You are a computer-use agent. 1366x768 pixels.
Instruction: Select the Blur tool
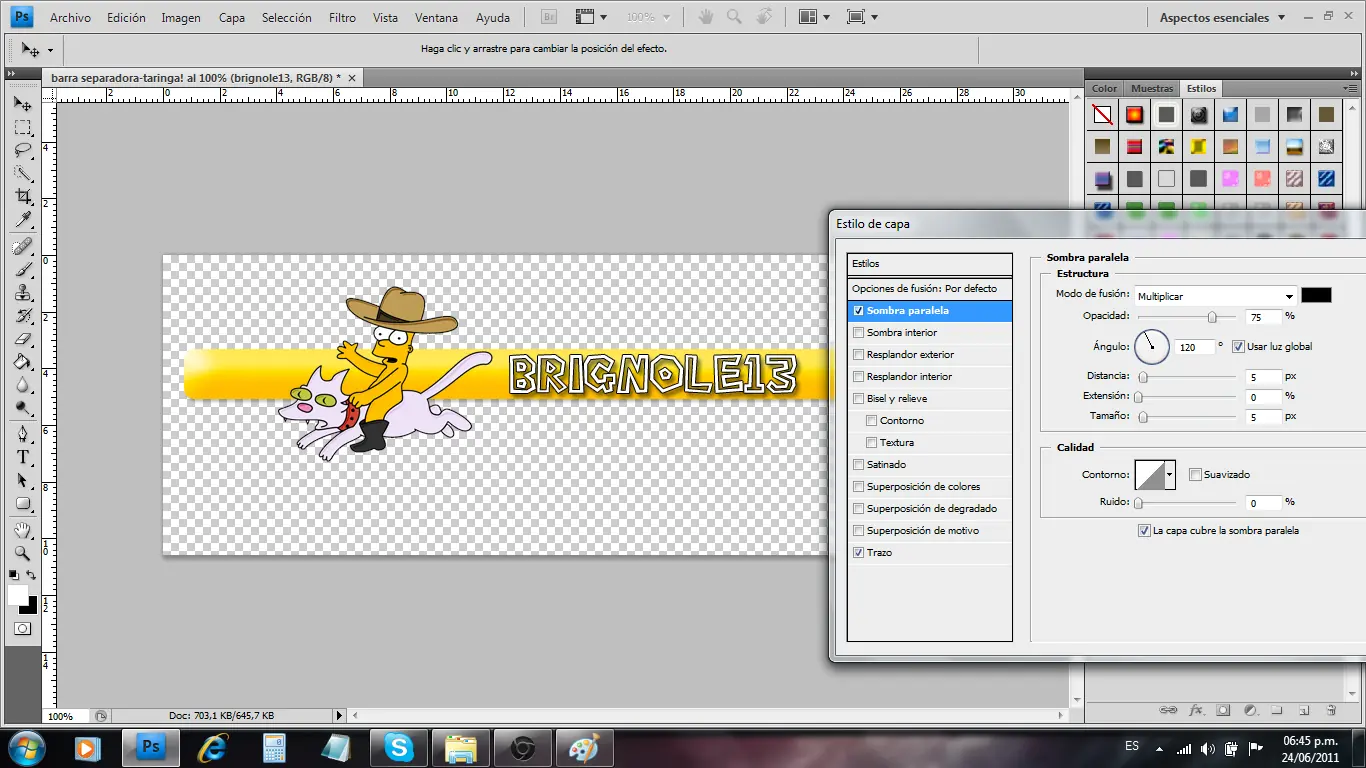(x=23, y=385)
